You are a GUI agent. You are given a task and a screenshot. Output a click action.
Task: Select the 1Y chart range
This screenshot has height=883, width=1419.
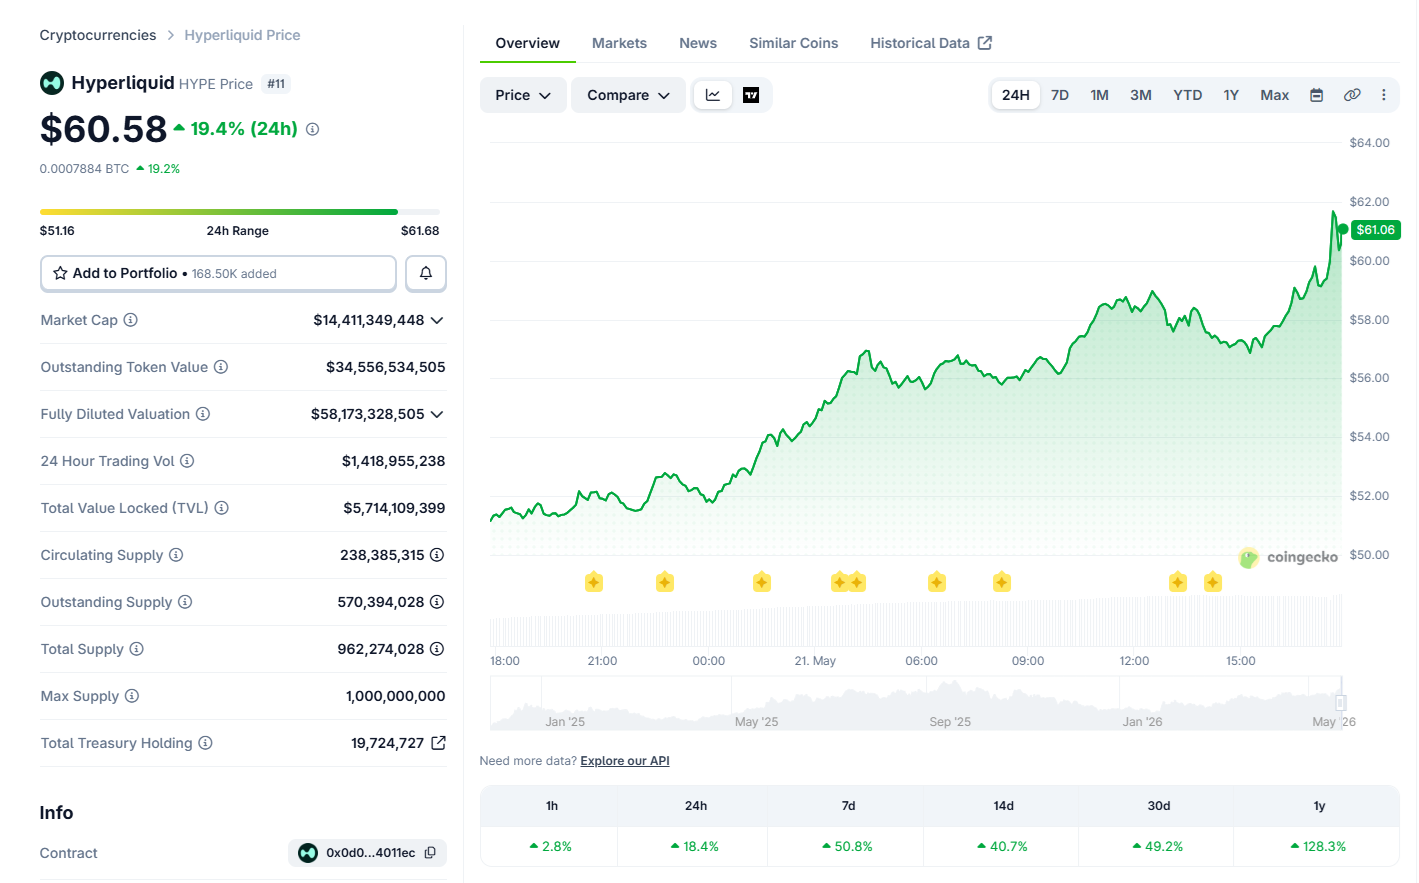click(x=1231, y=95)
